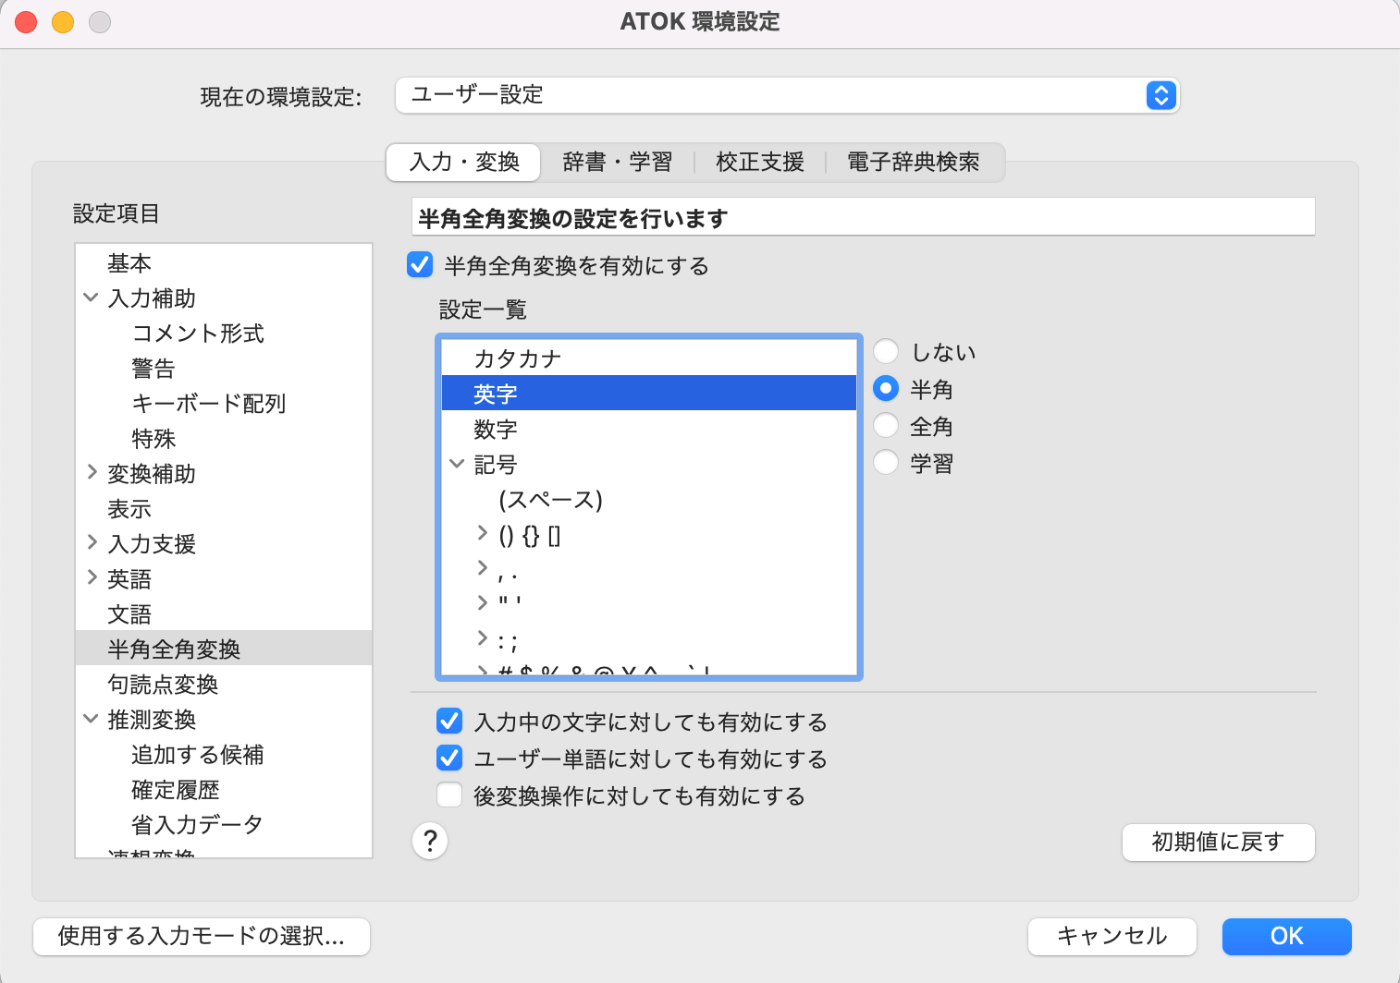This screenshot has width=1400, height=983.
Task: Select the 全角 radio button
Action: click(886, 425)
